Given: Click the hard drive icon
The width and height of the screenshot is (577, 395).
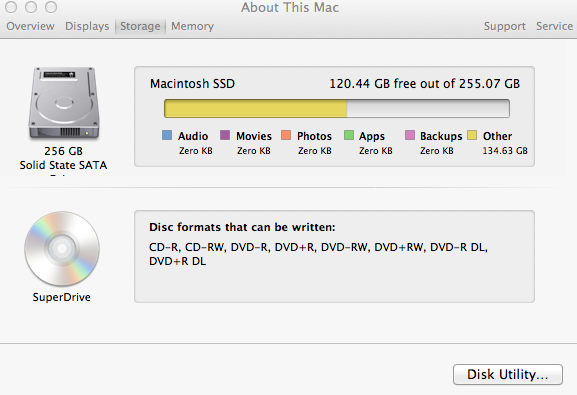Looking at the screenshot, I should (64, 103).
